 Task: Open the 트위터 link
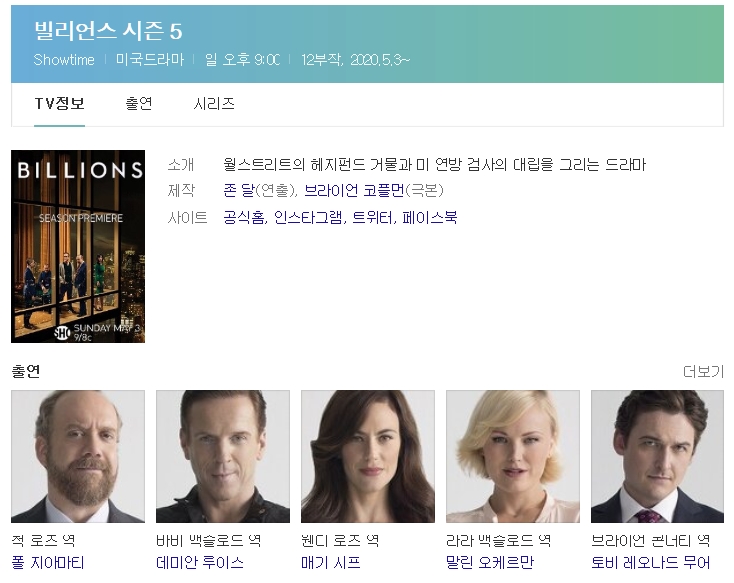[x=372, y=218]
